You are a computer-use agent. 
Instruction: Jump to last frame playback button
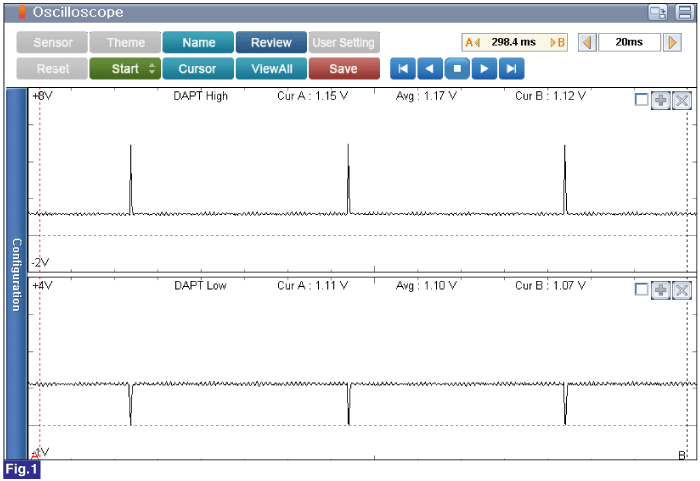pyautogui.click(x=512, y=69)
